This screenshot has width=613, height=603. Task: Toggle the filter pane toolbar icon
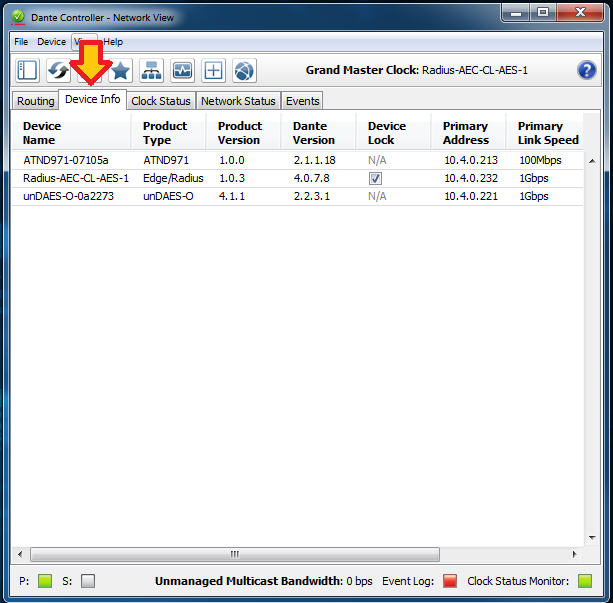click(x=27, y=71)
